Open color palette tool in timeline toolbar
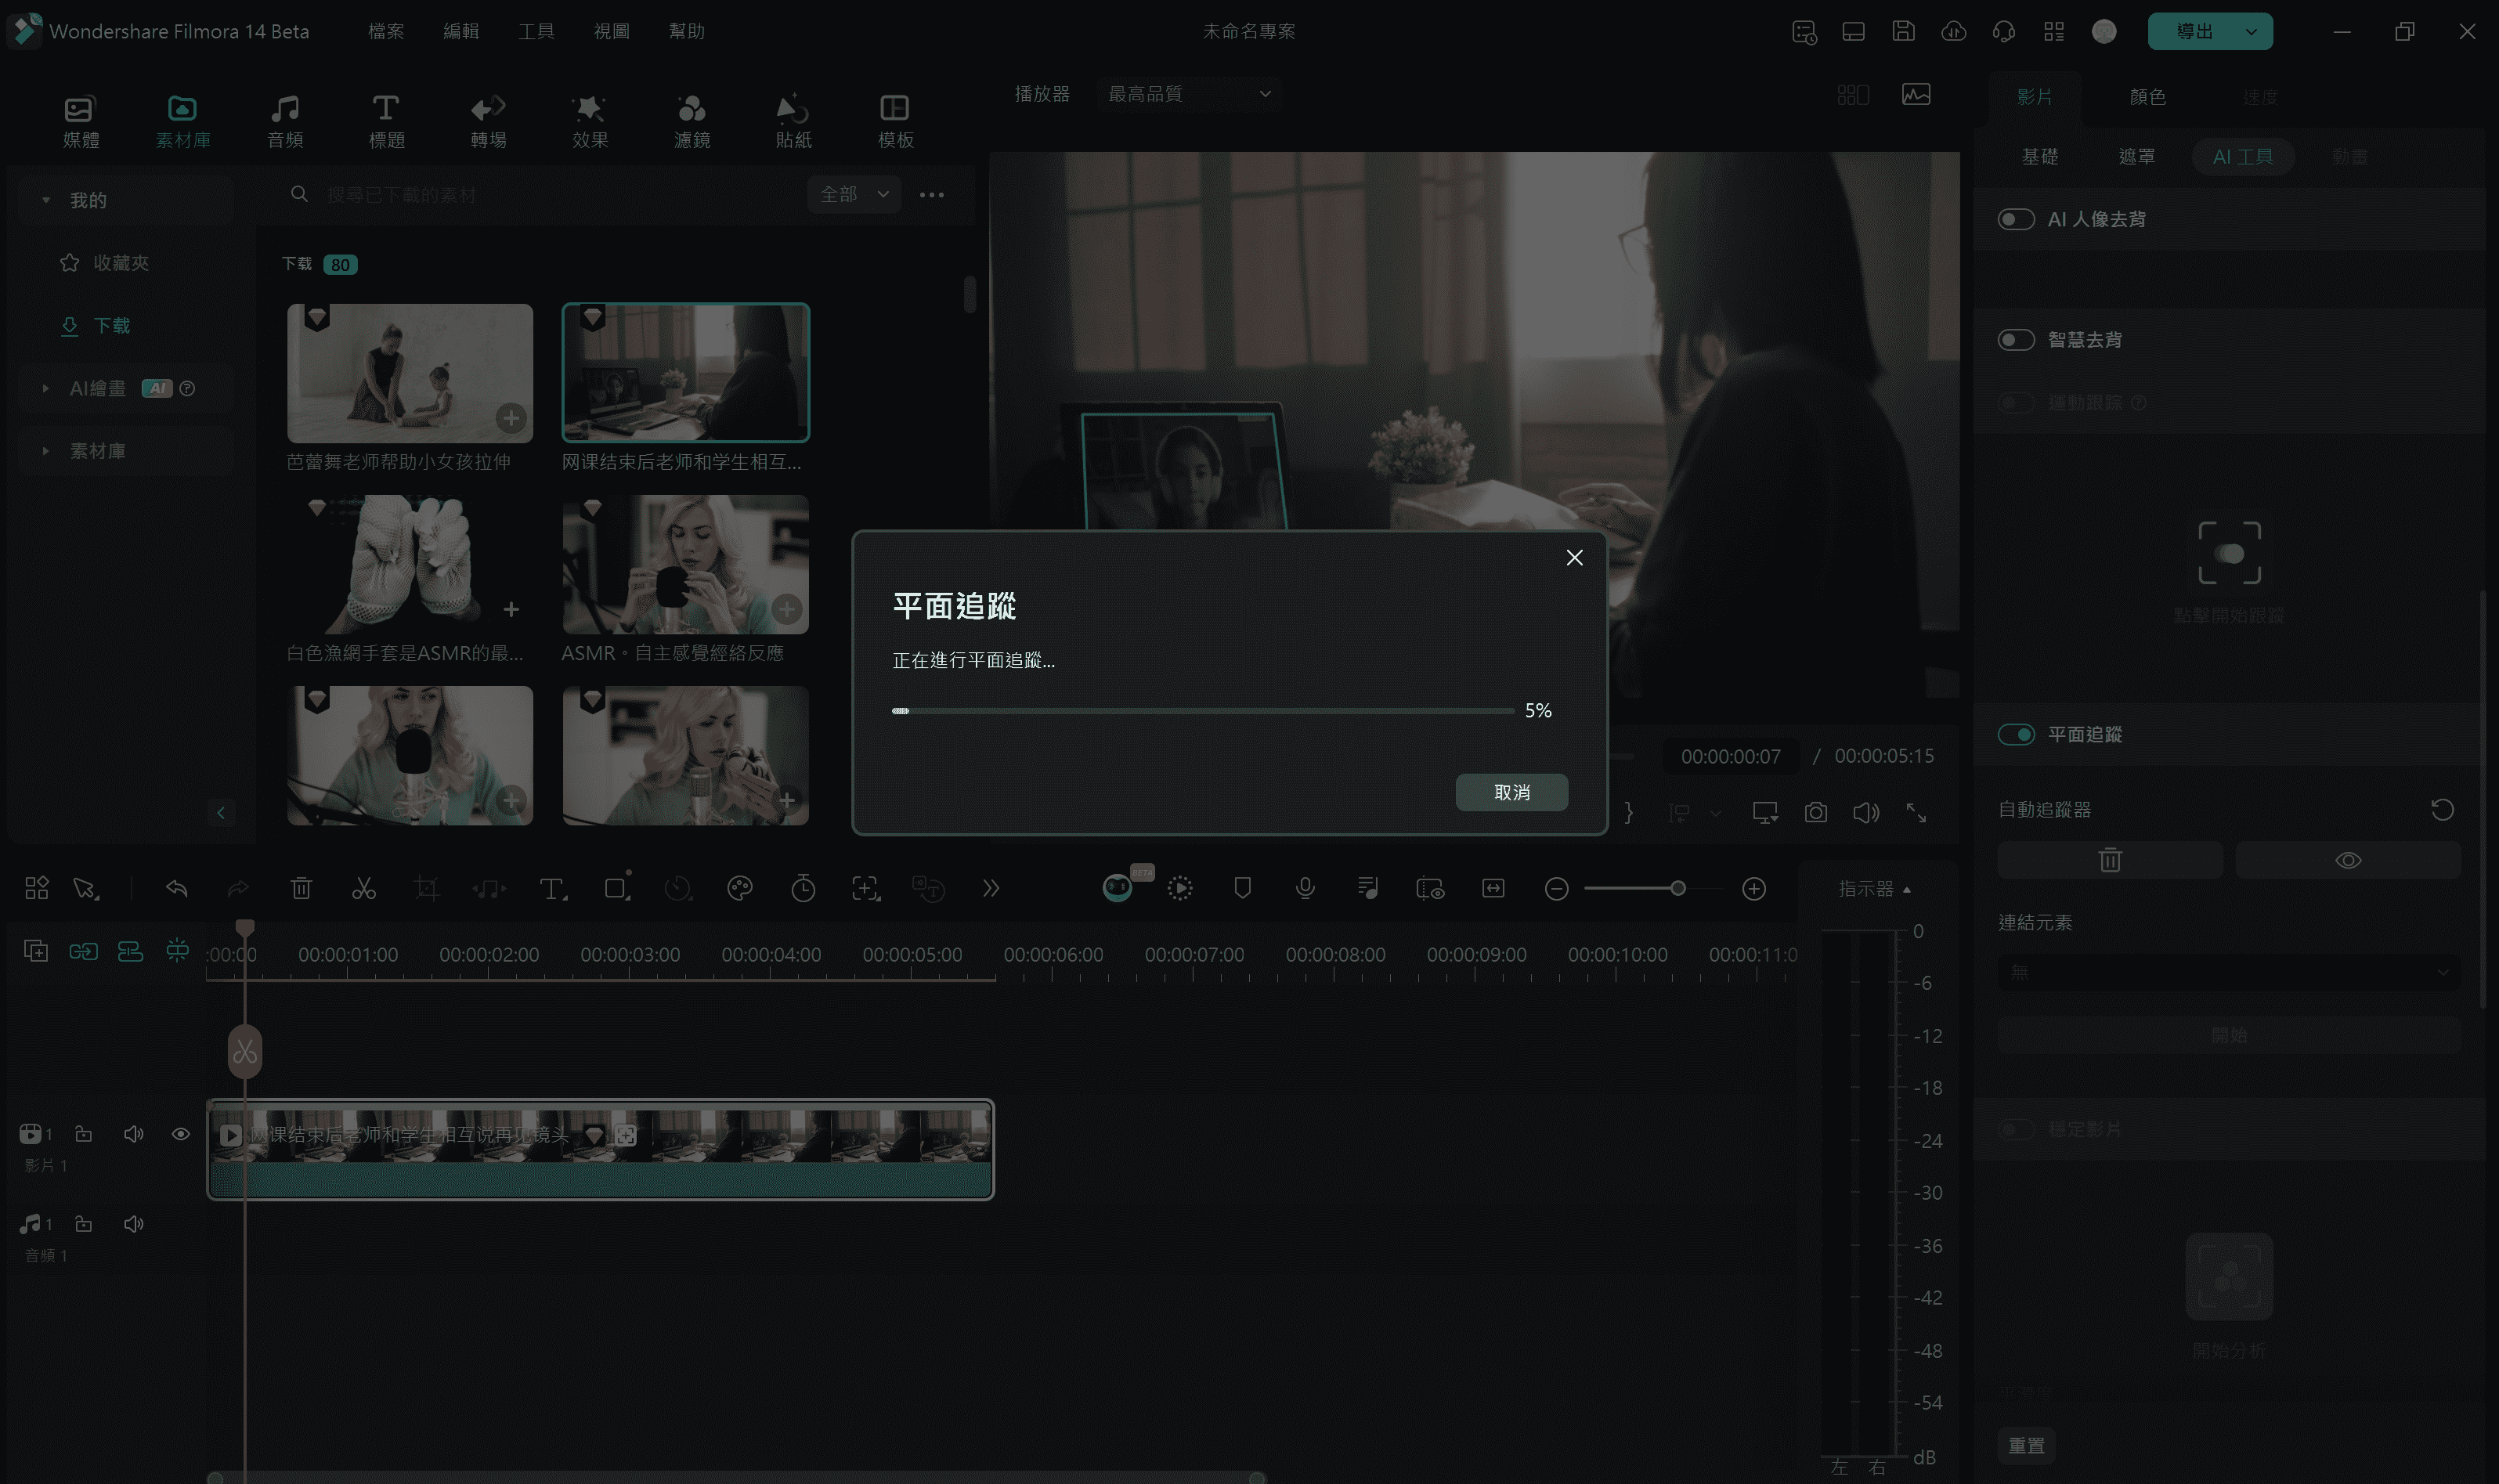The image size is (2499, 1484). coord(740,888)
